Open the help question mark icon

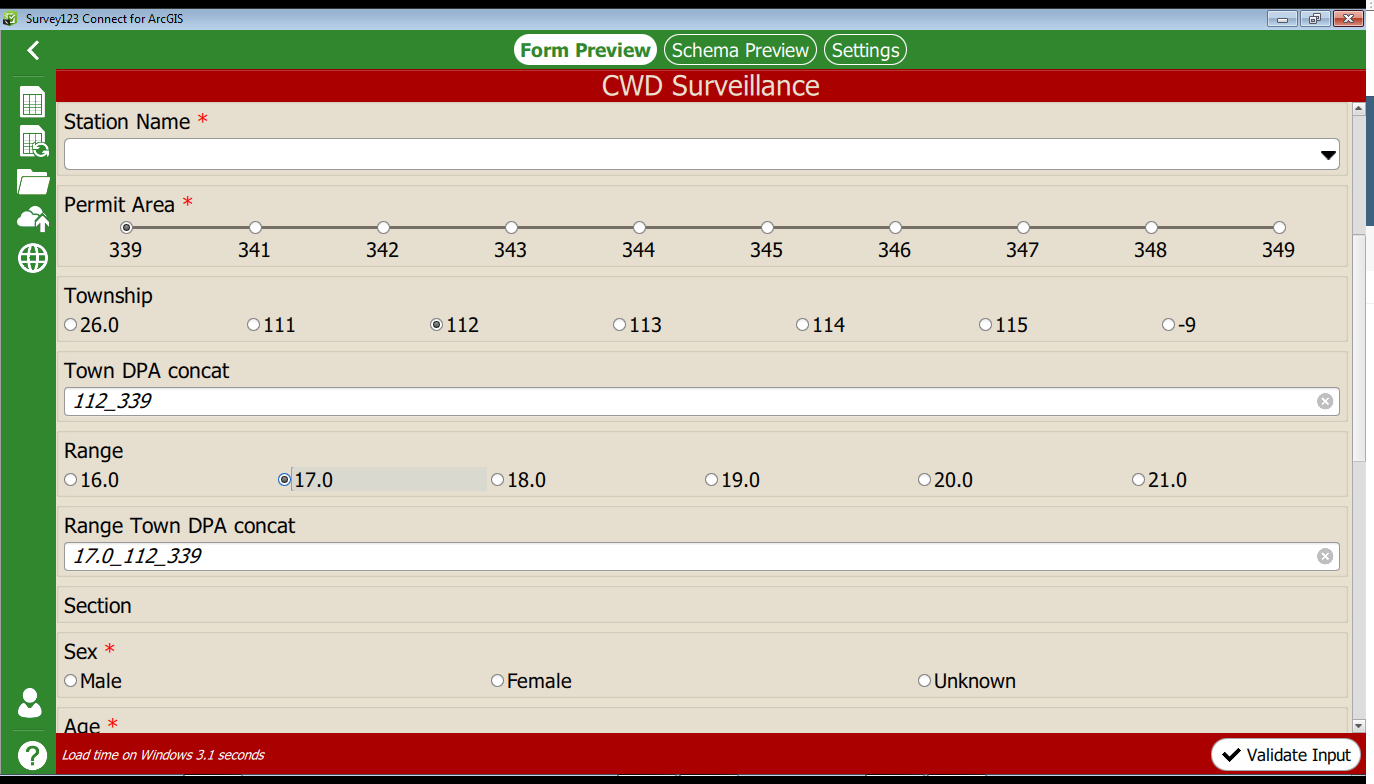(x=33, y=756)
